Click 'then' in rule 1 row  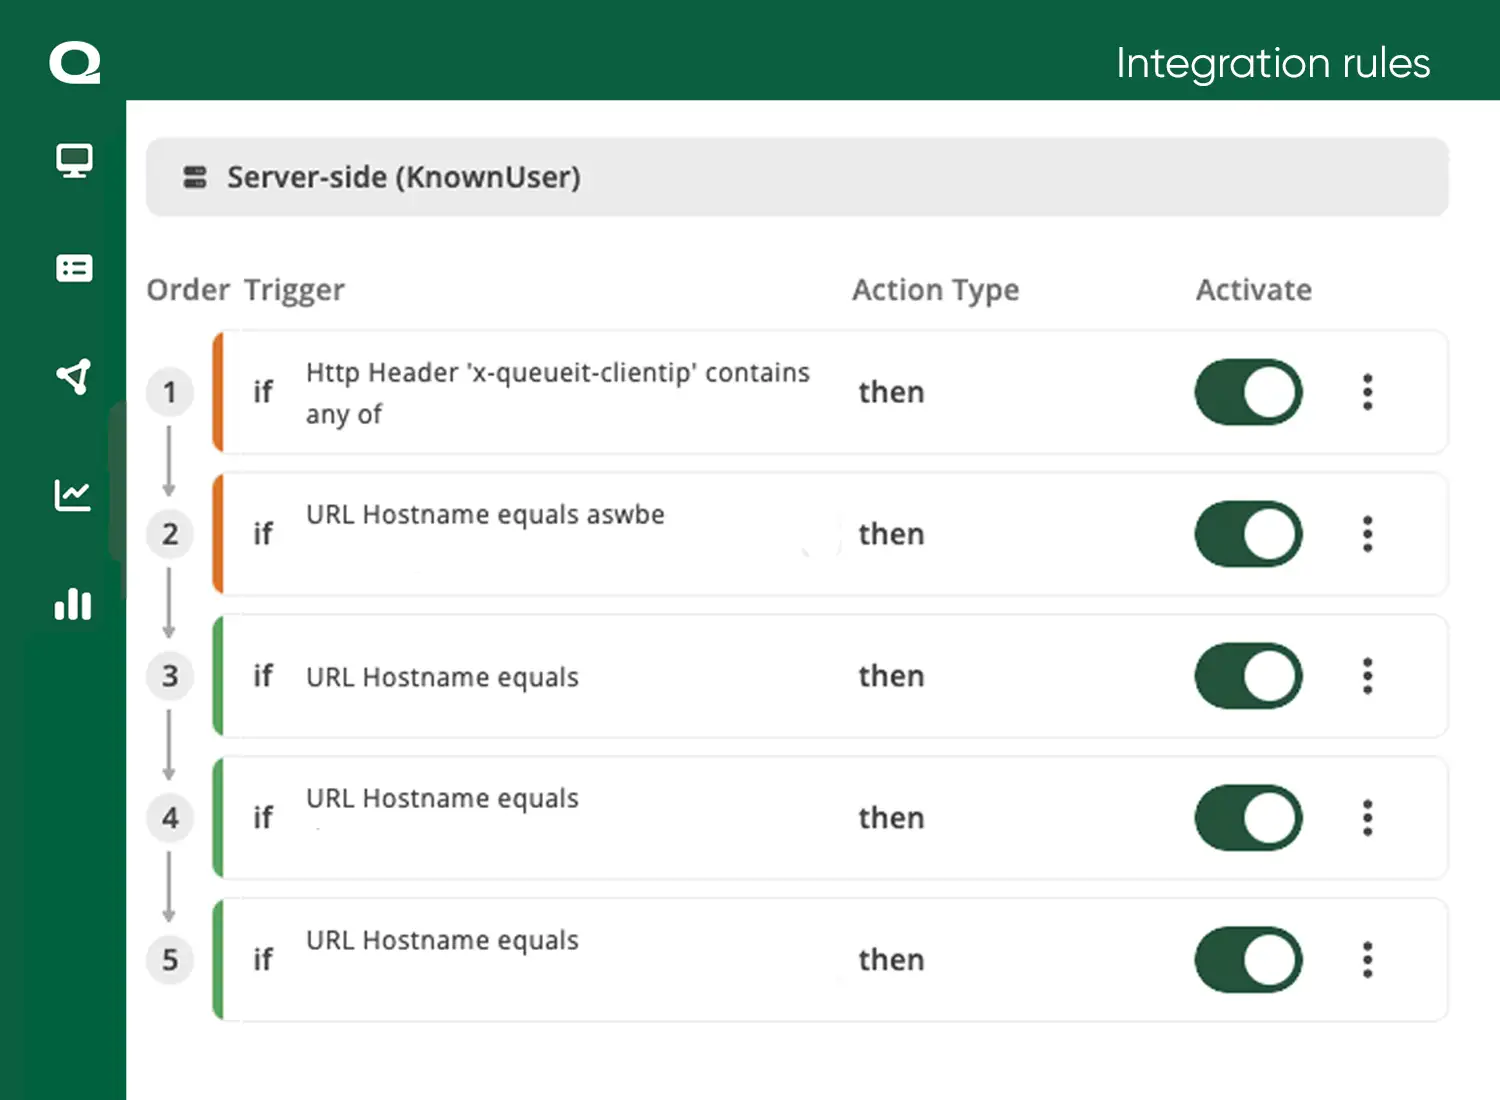891,392
